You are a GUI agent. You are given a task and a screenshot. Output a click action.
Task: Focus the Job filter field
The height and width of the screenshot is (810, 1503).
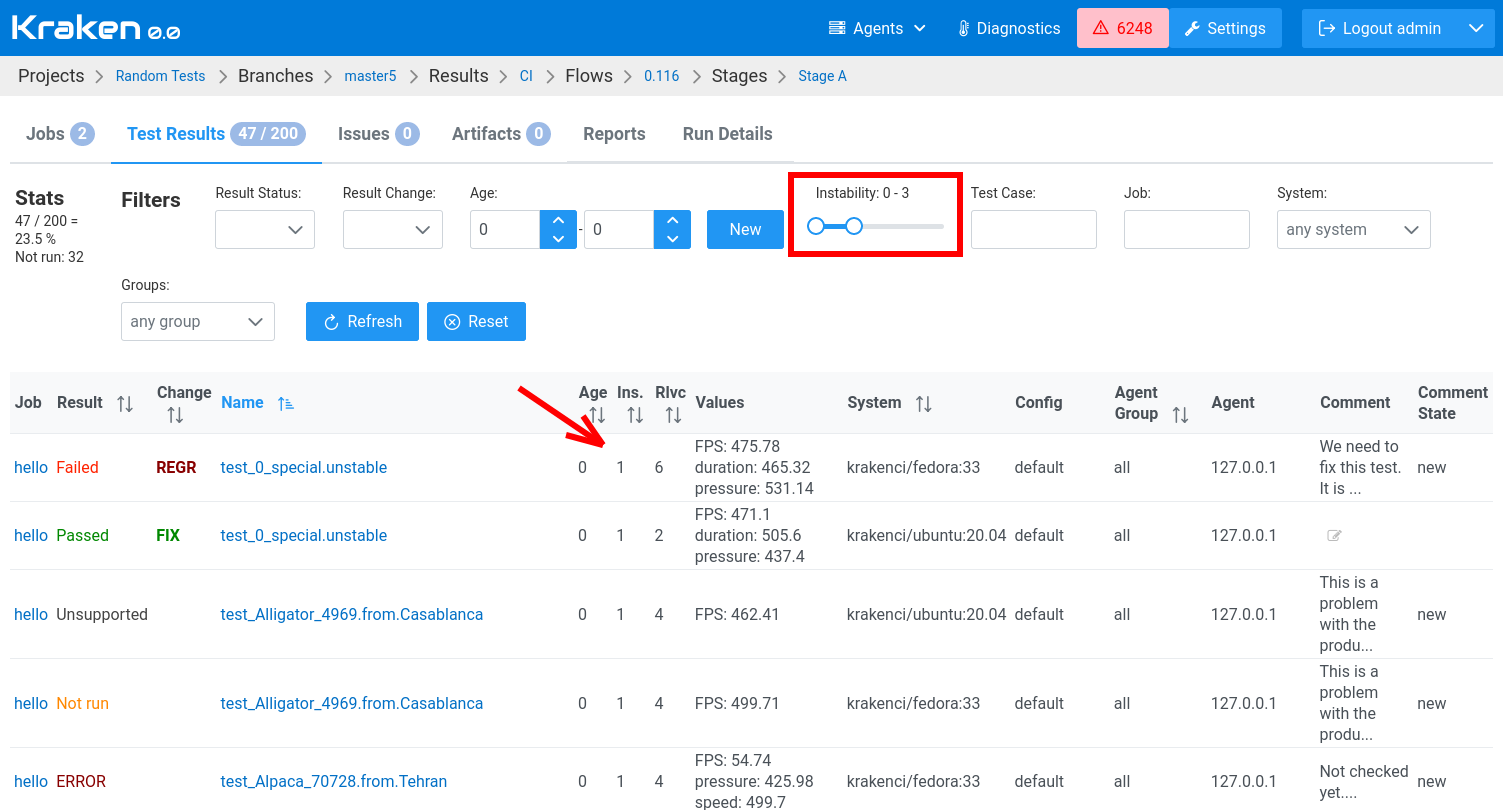tap(1187, 229)
